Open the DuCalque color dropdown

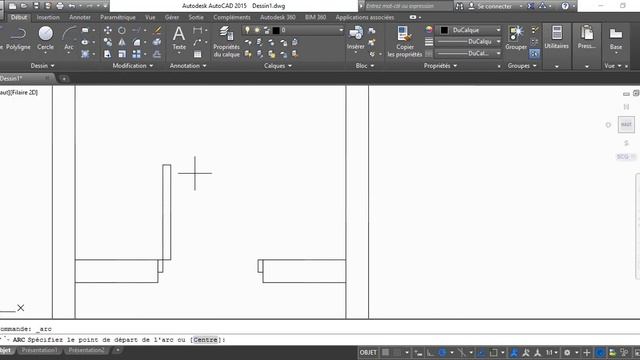[470, 30]
